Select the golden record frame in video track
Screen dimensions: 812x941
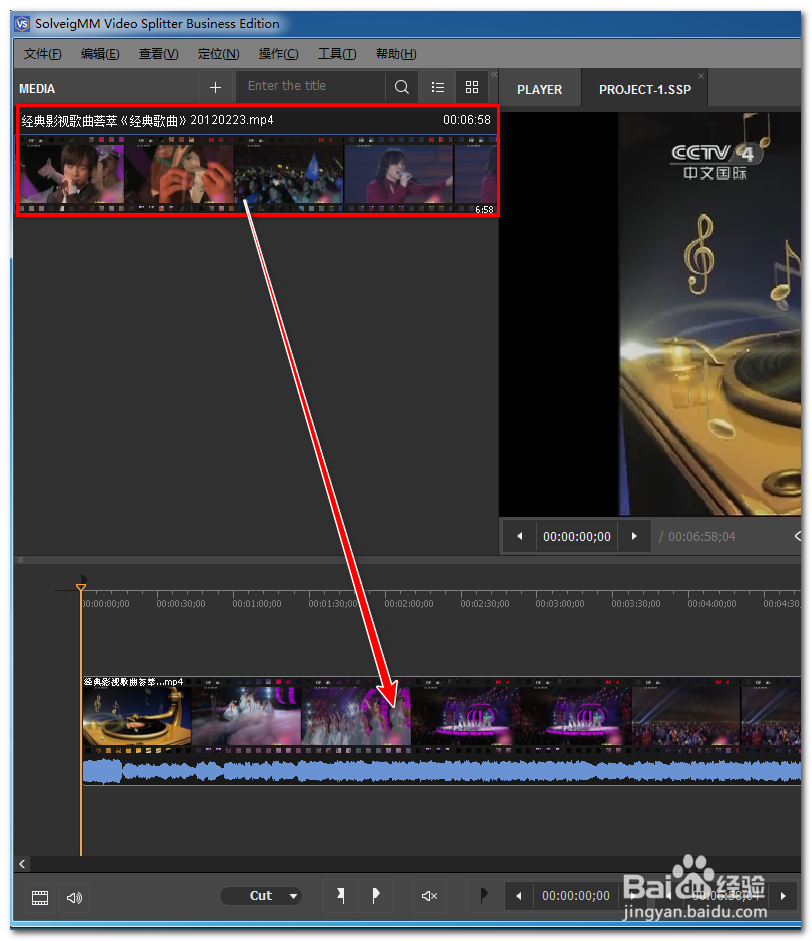tap(137, 716)
